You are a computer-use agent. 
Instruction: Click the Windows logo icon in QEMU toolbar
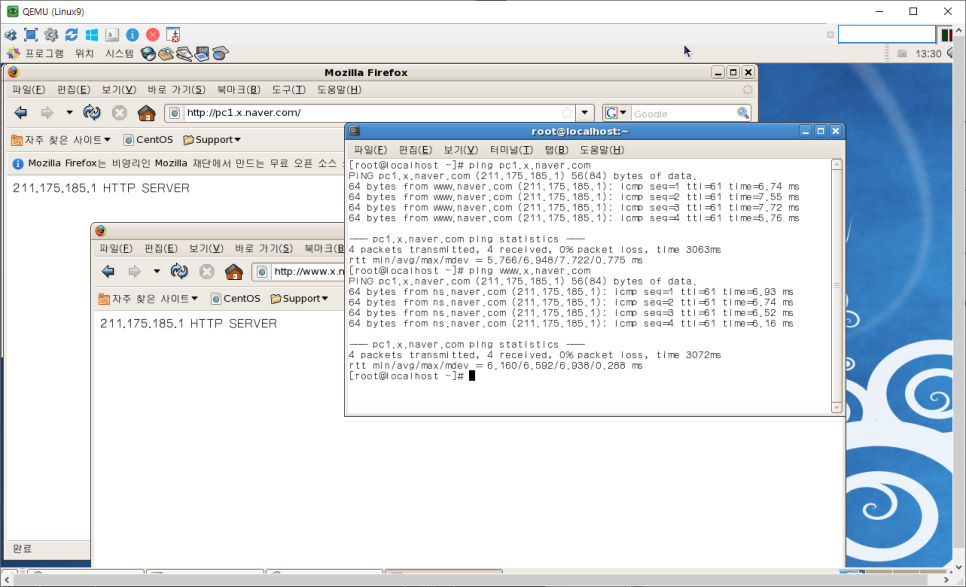point(92,35)
